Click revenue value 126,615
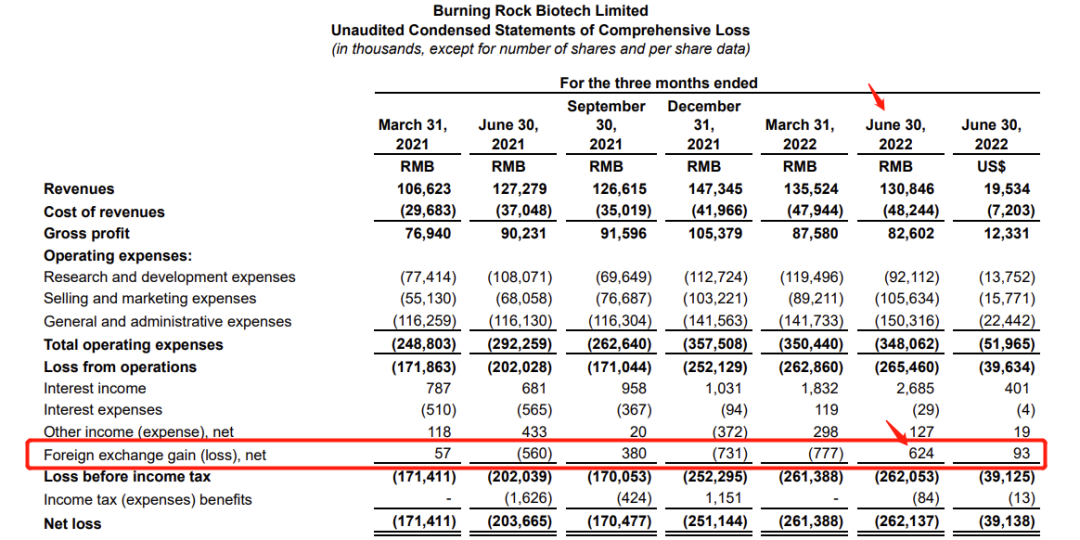 pyautogui.click(x=621, y=189)
